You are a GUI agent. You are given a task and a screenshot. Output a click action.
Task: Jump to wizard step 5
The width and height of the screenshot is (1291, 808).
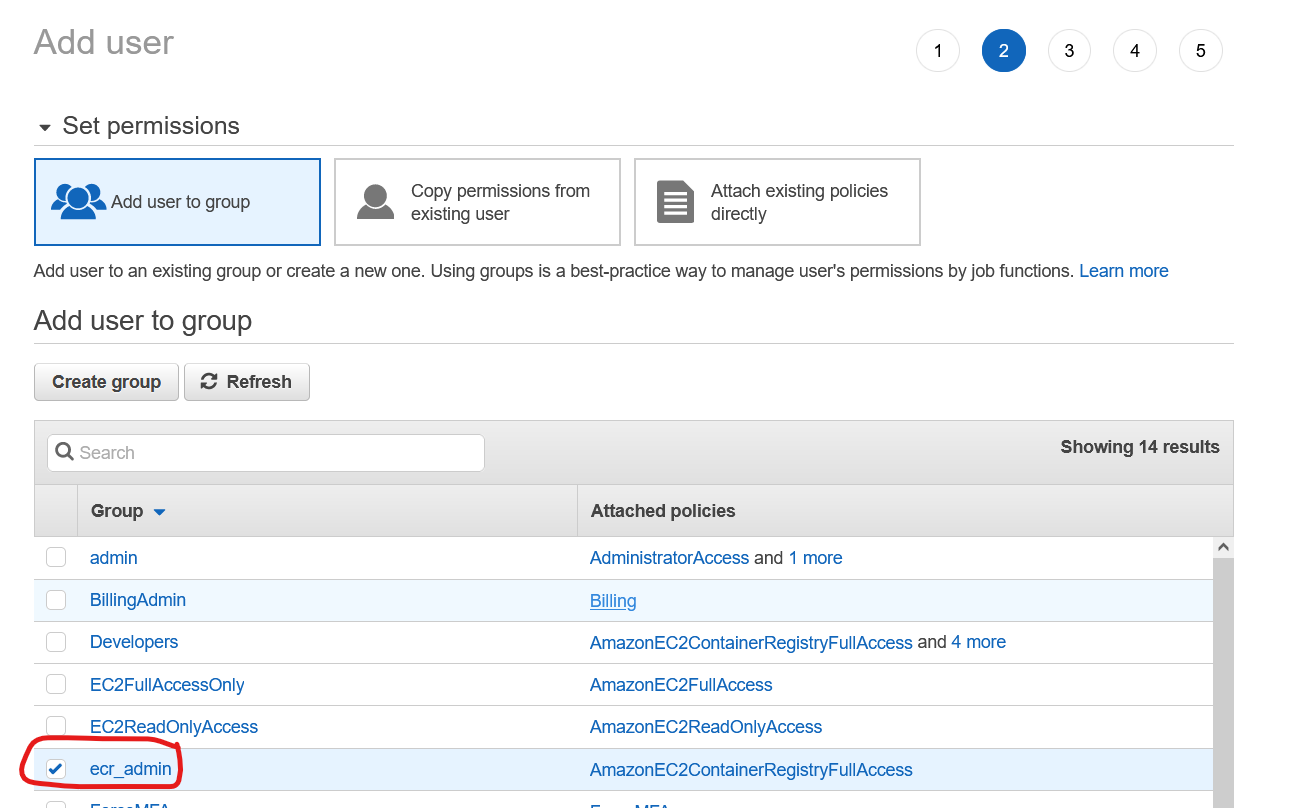tap(1201, 51)
